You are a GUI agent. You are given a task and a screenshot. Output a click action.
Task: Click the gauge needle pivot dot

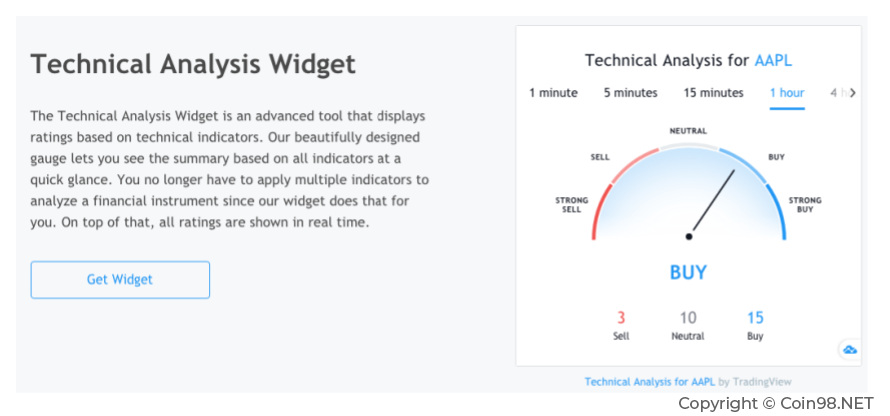[688, 237]
